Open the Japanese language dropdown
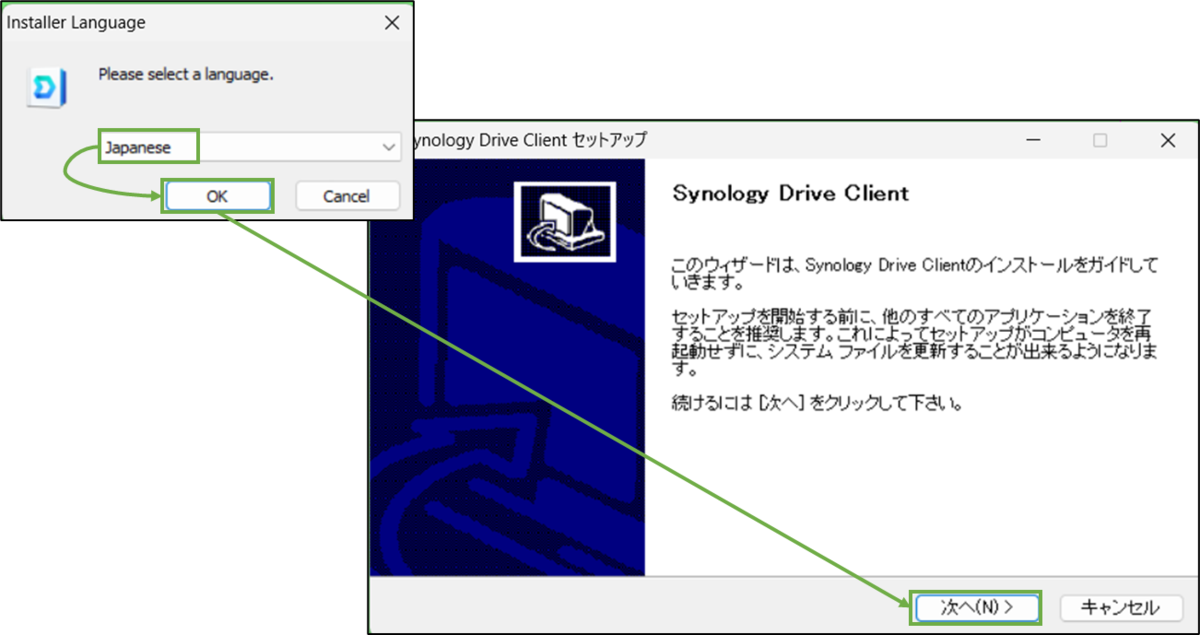 click(250, 147)
